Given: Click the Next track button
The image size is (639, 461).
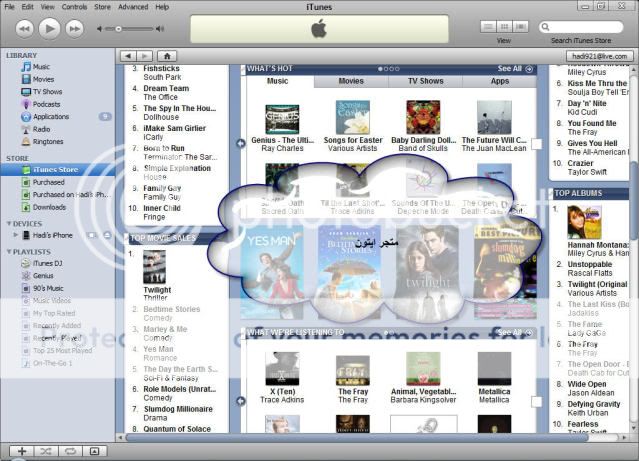Looking at the screenshot, I should pos(75,29).
